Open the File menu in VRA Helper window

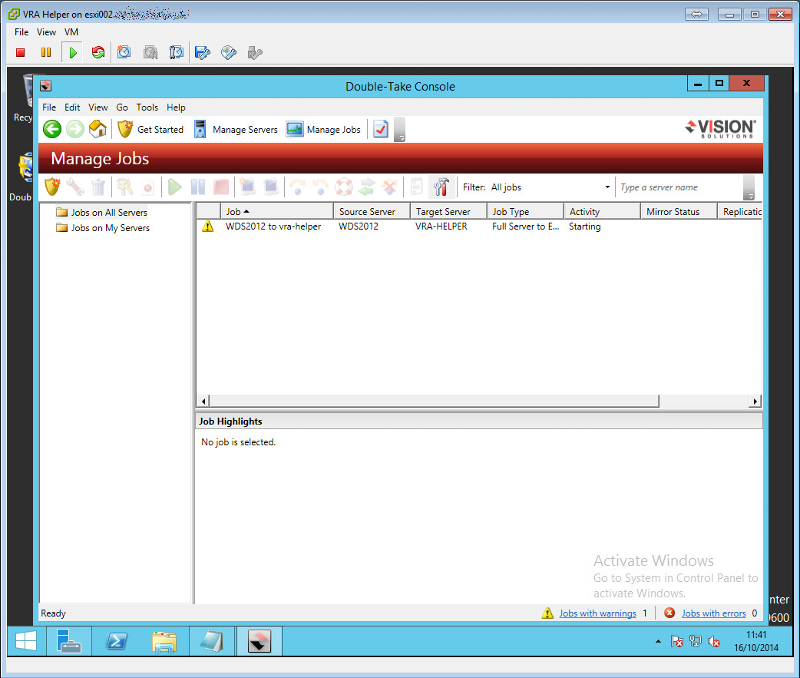(21, 32)
